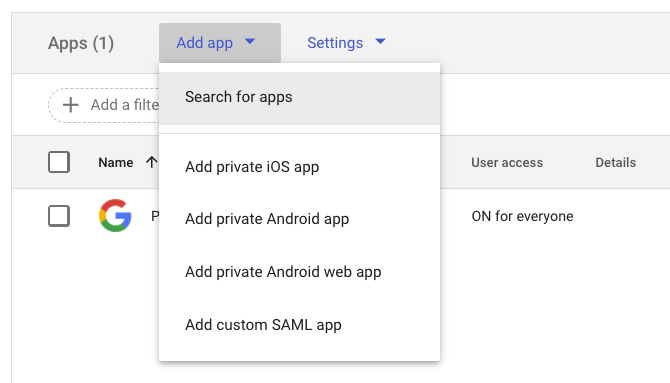The image size is (670, 383).
Task: Choose Add private Android app
Action: tap(300, 219)
